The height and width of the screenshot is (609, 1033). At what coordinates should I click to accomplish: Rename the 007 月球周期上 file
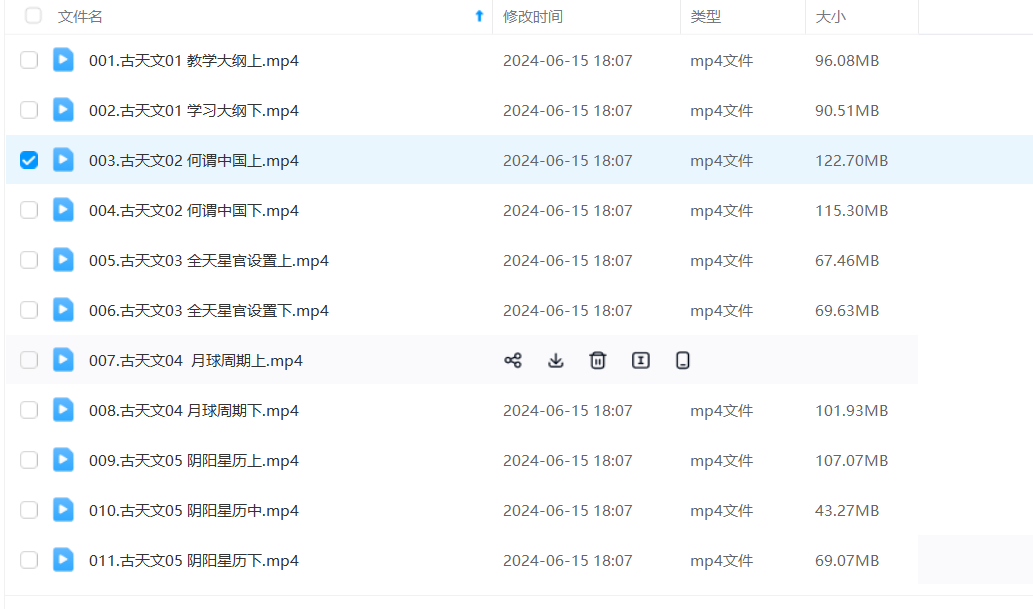tap(641, 361)
